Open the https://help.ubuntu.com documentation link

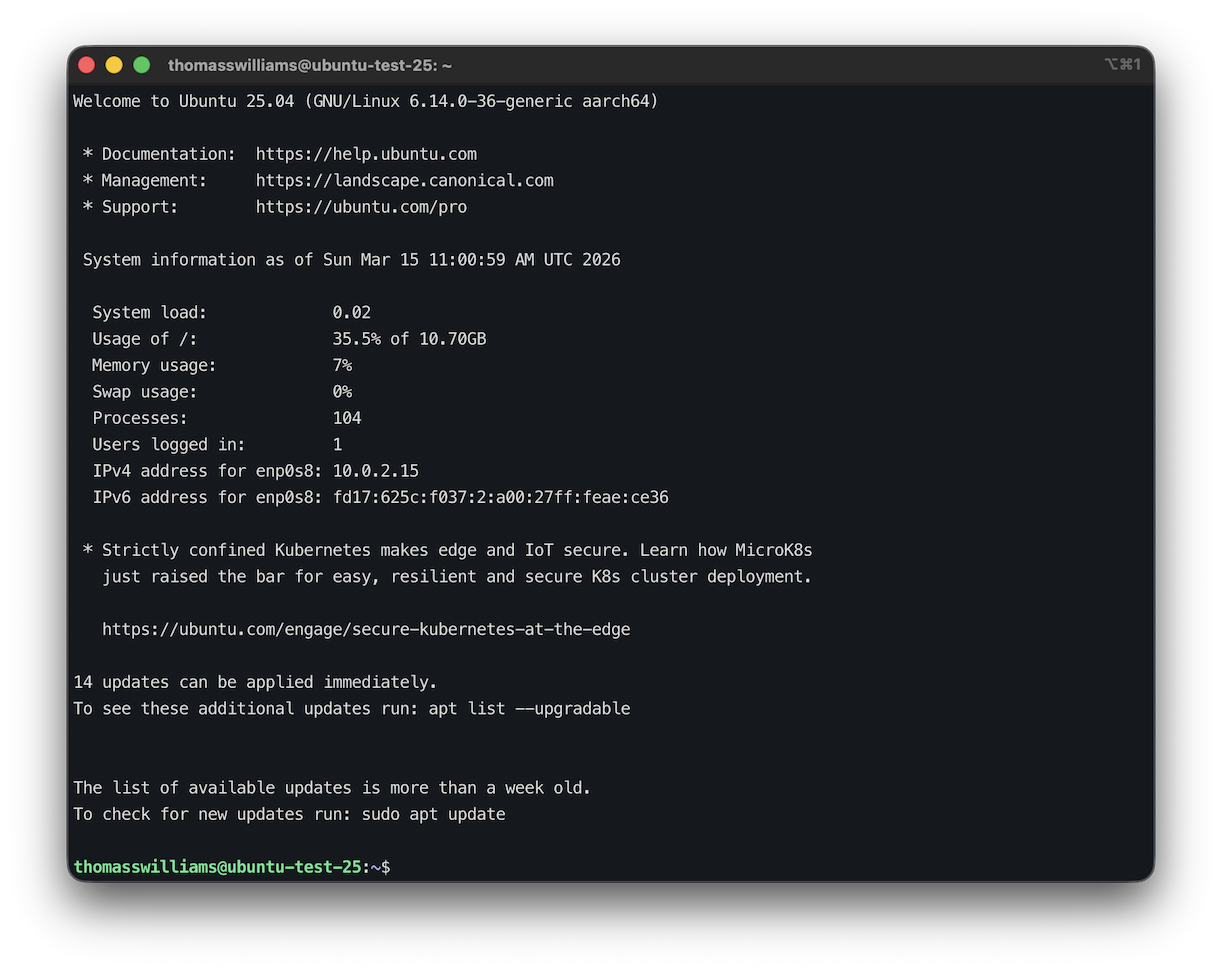point(366,154)
